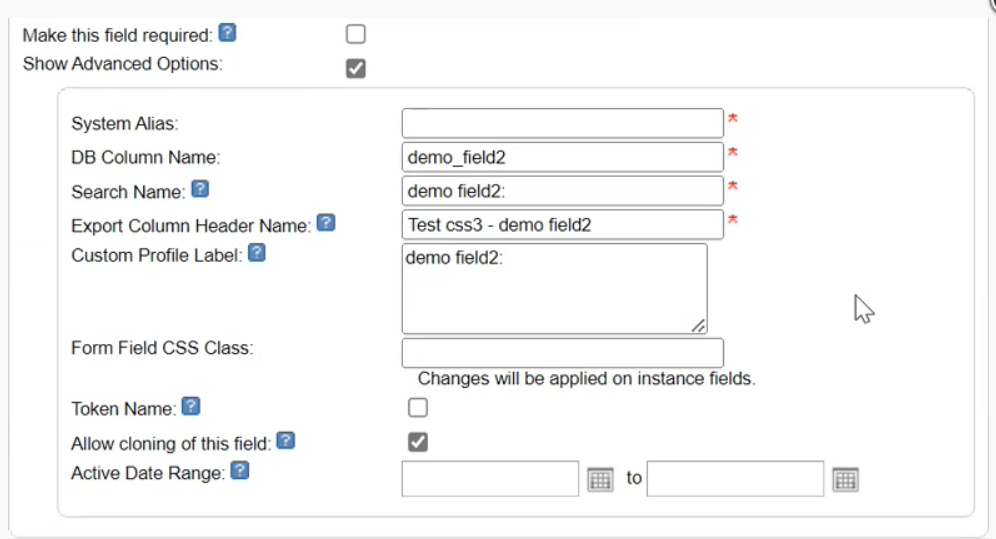Image resolution: width=996 pixels, height=539 pixels.
Task: Click into the System Alias field
Action: pos(562,123)
